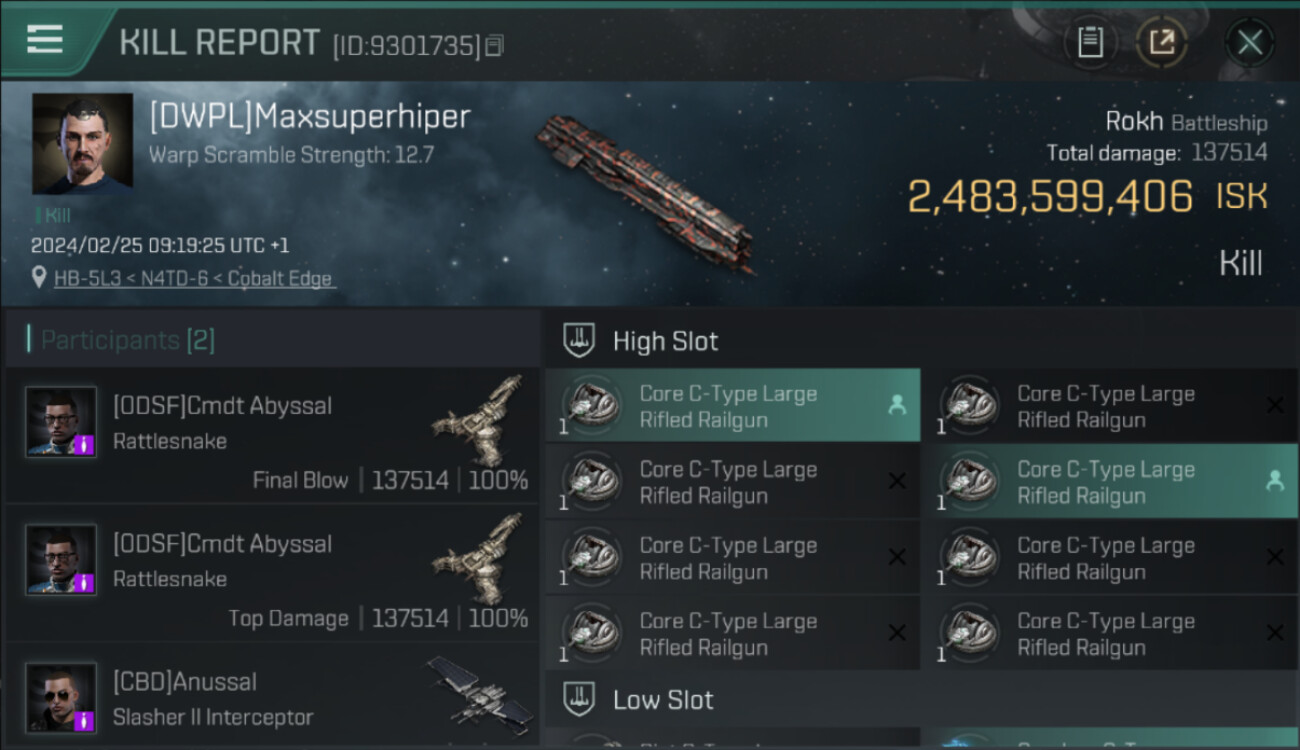Screen dimensions: 1300x750
Task: View Maxsuperhiper's character portrait
Action: pyautogui.click(x=82, y=144)
